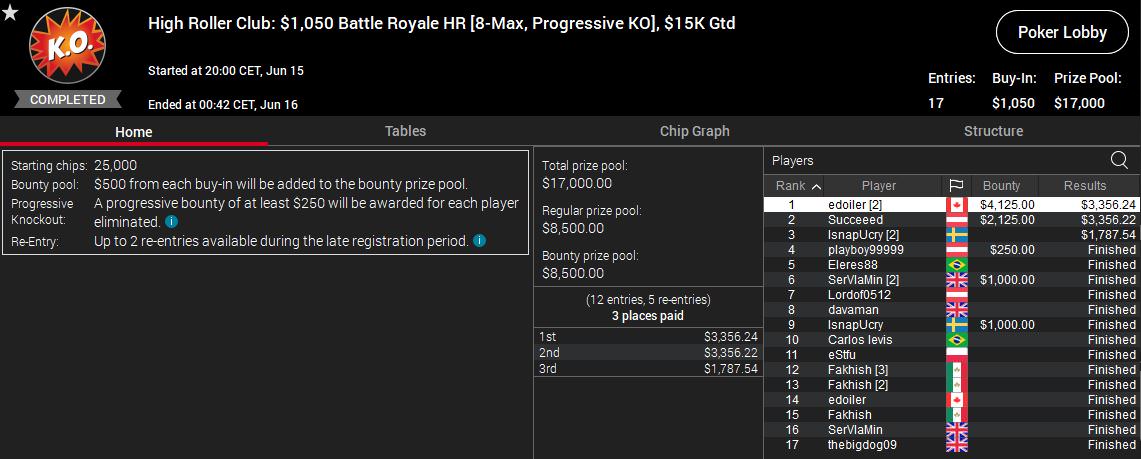Sort by the Player column header
Viewport: 1141px width, 459px height.
(x=879, y=185)
